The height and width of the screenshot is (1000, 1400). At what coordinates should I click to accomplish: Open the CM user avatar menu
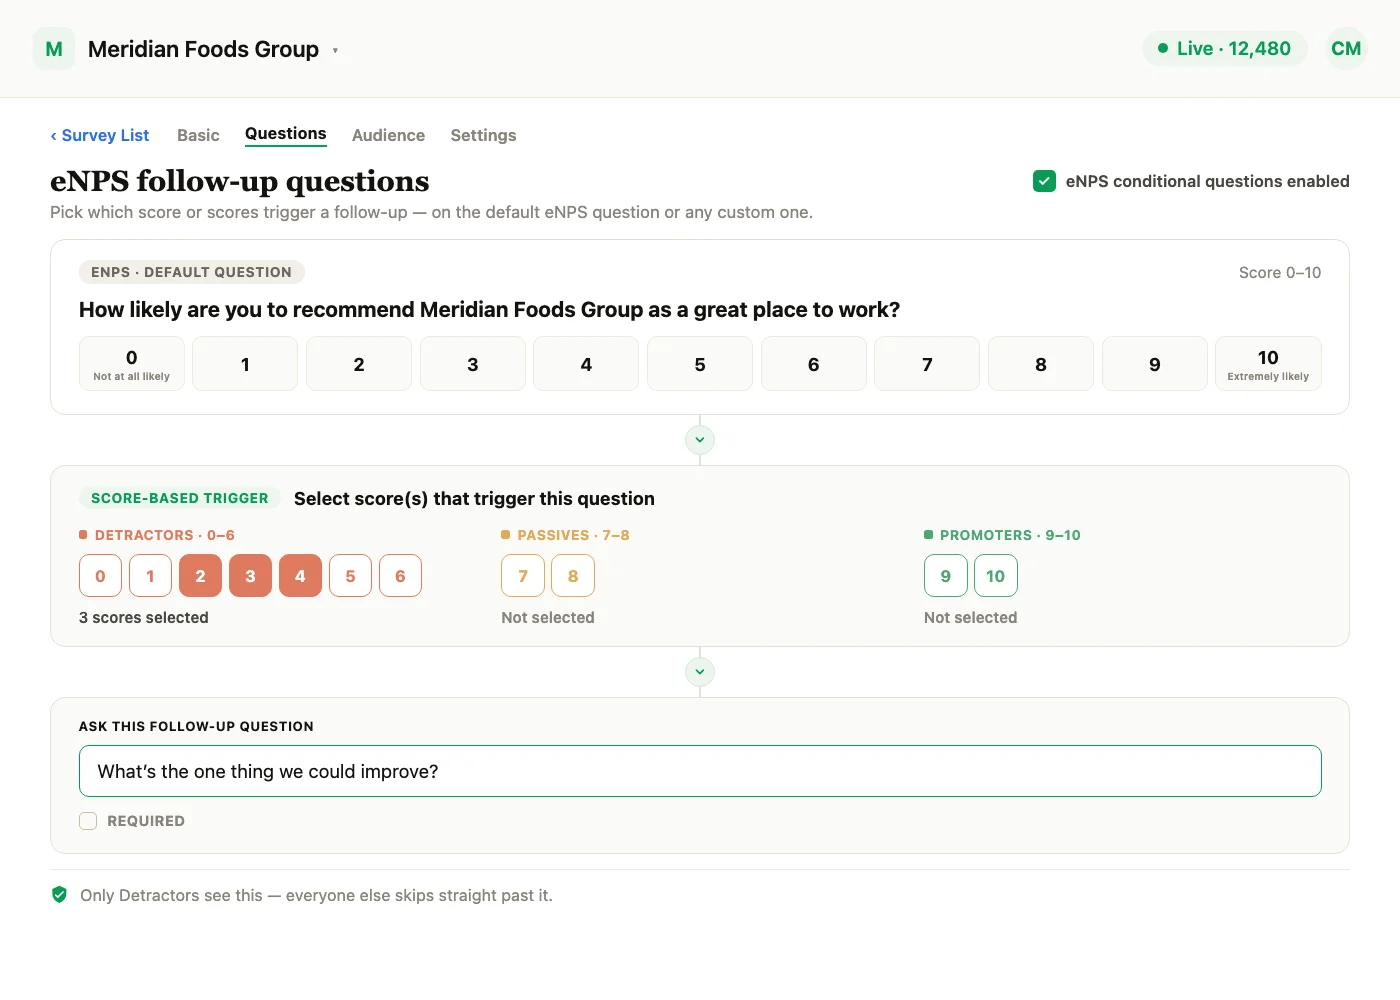point(1346,48)
